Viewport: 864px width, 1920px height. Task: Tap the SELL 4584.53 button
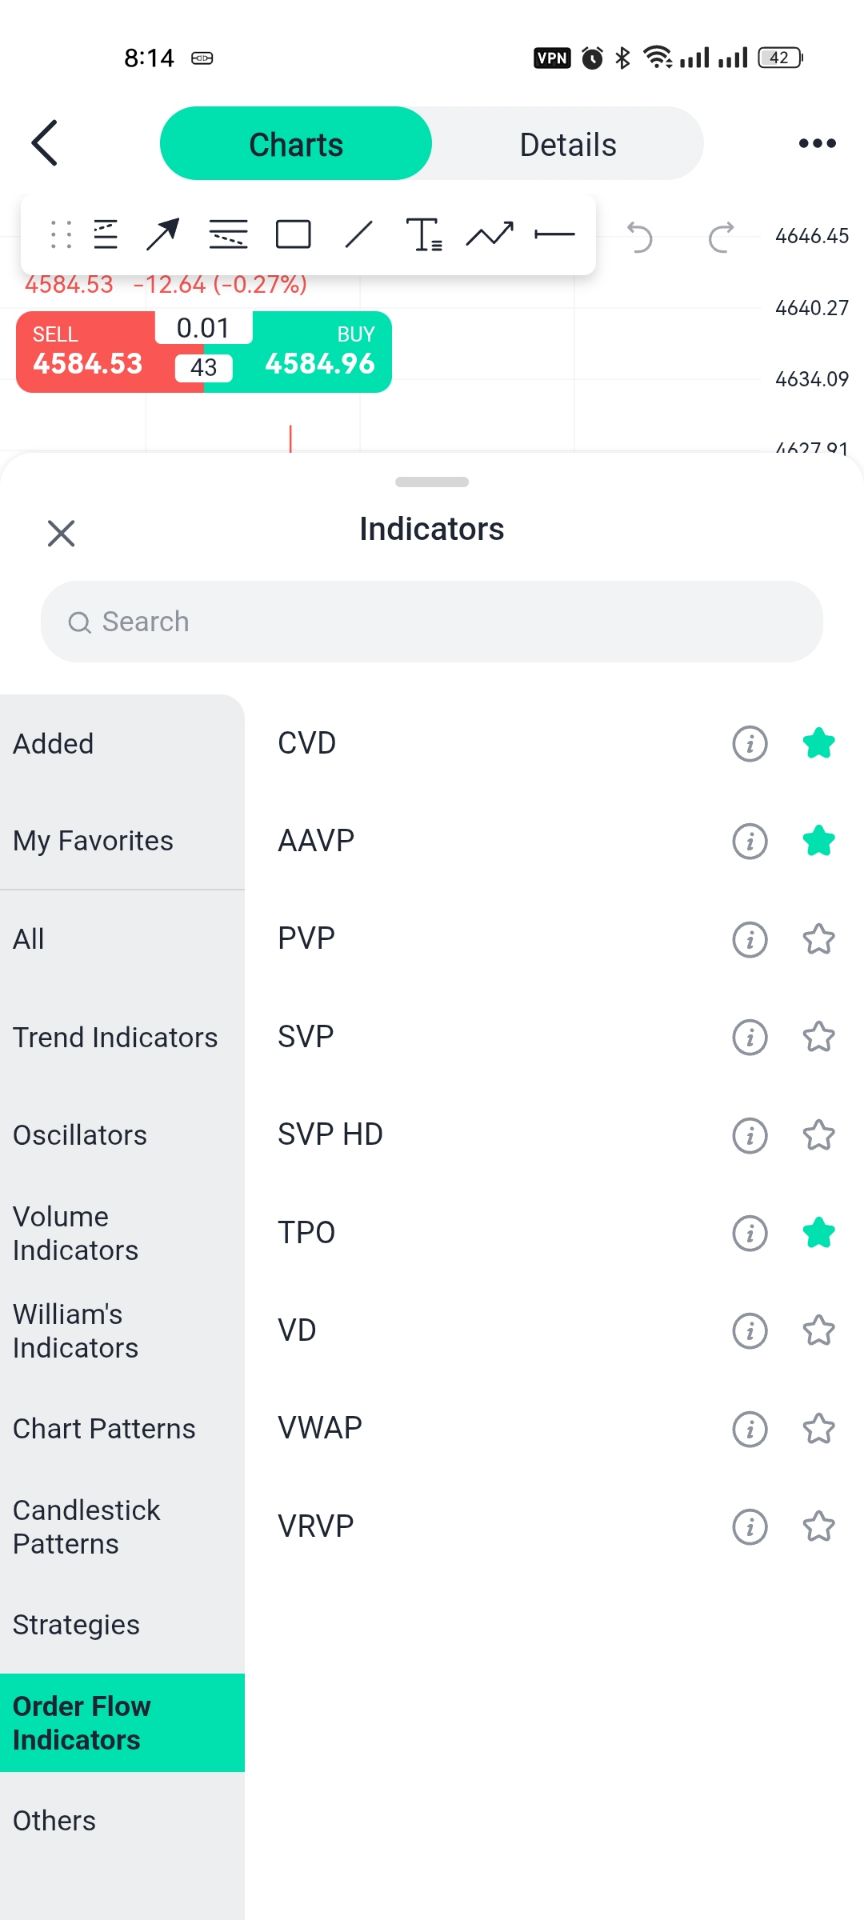(x=88, y=352)
